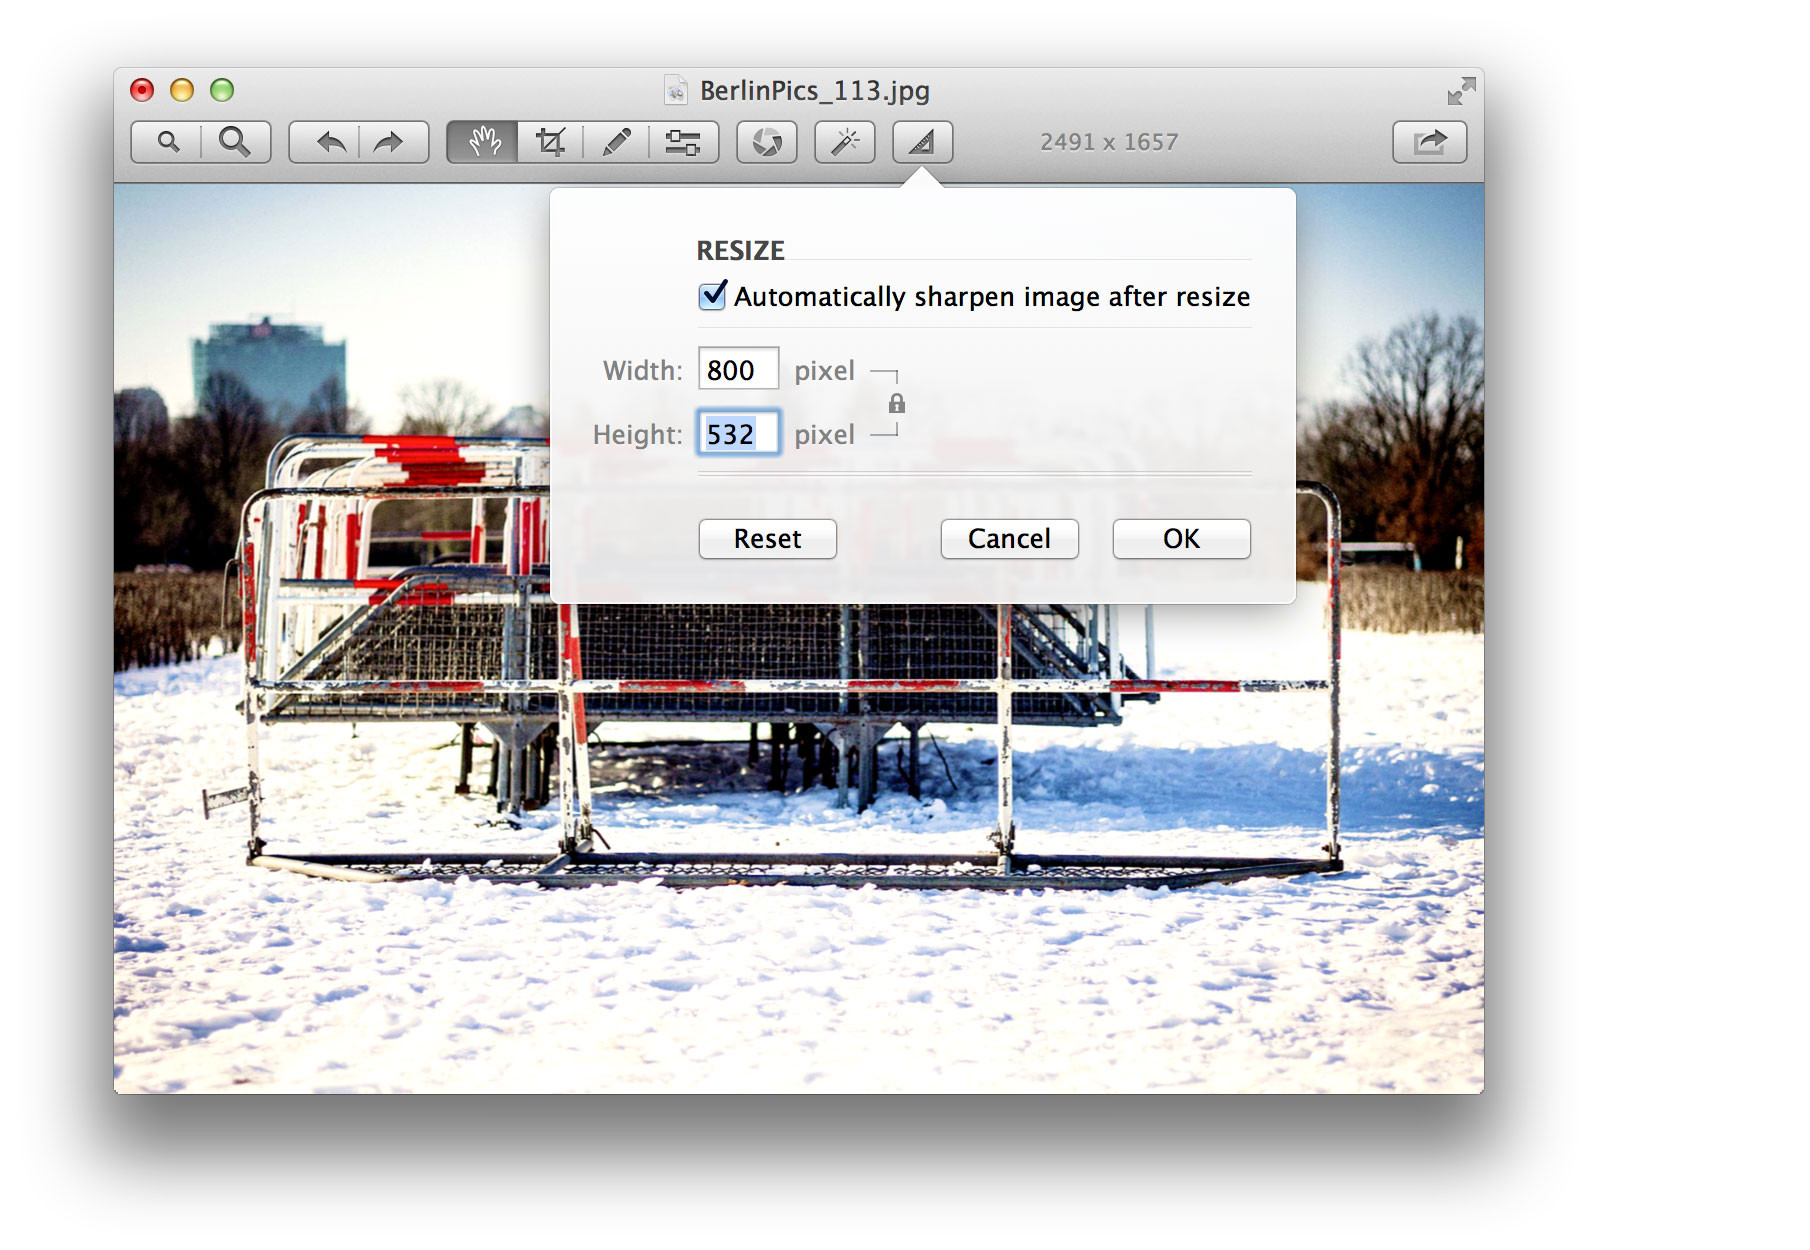Apply magic wand auto enhance

845,142
